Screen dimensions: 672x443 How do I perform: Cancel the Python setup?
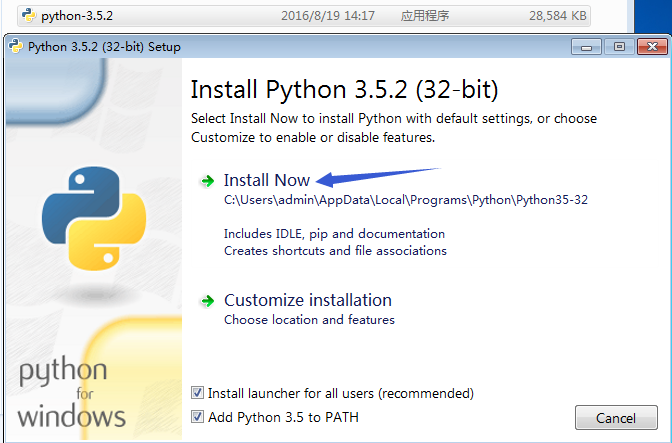616,418
